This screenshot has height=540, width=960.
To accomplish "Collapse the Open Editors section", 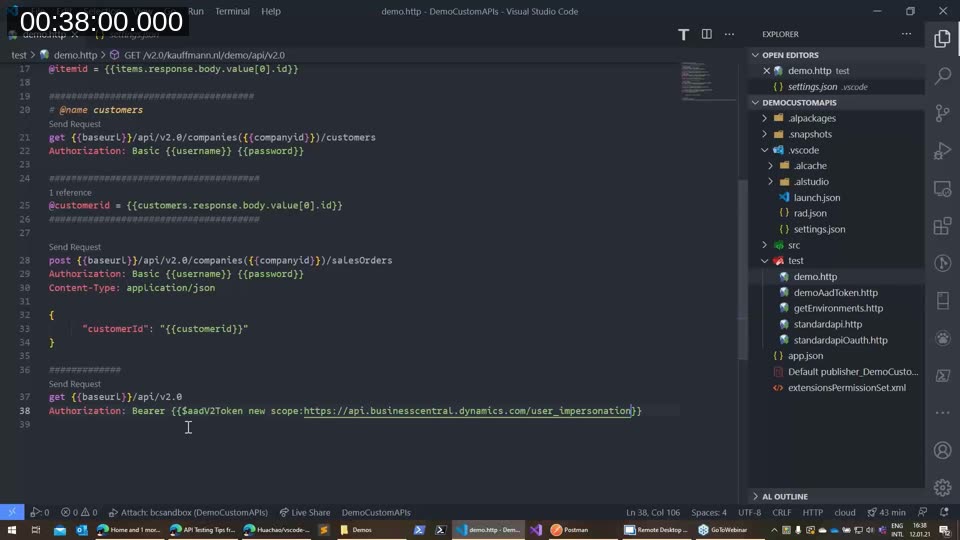I will (x=790, y=55).
